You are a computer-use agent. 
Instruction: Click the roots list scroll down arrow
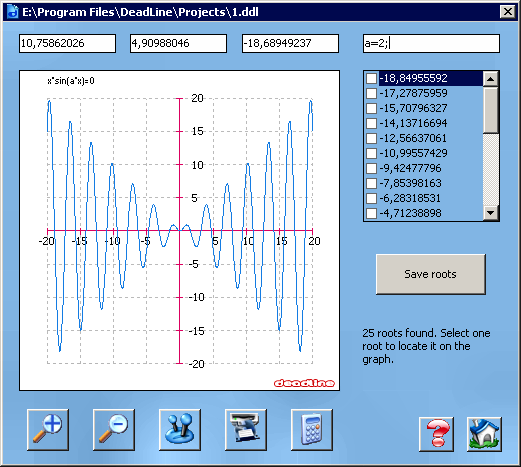coord(491,212)
